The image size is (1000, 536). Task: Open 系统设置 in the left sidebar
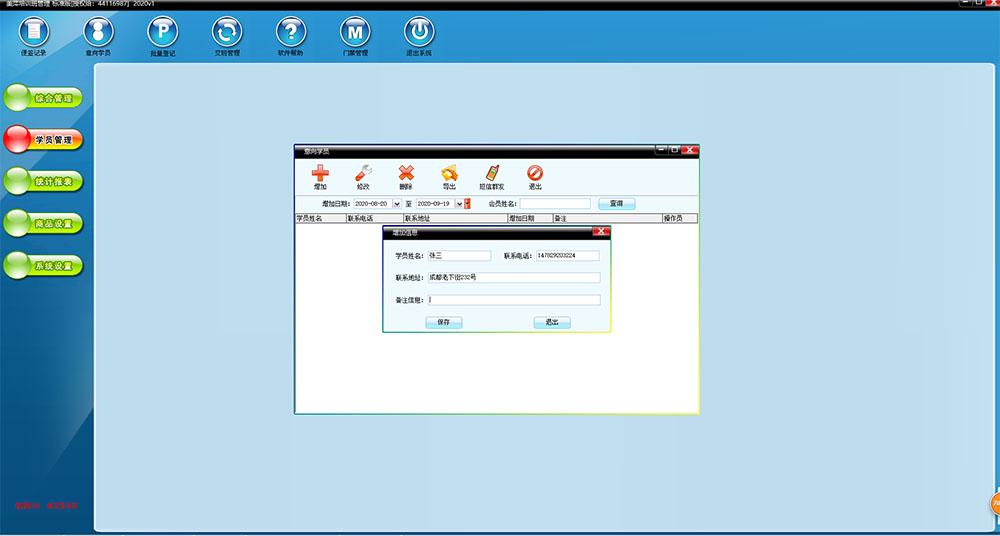(43, 266)
